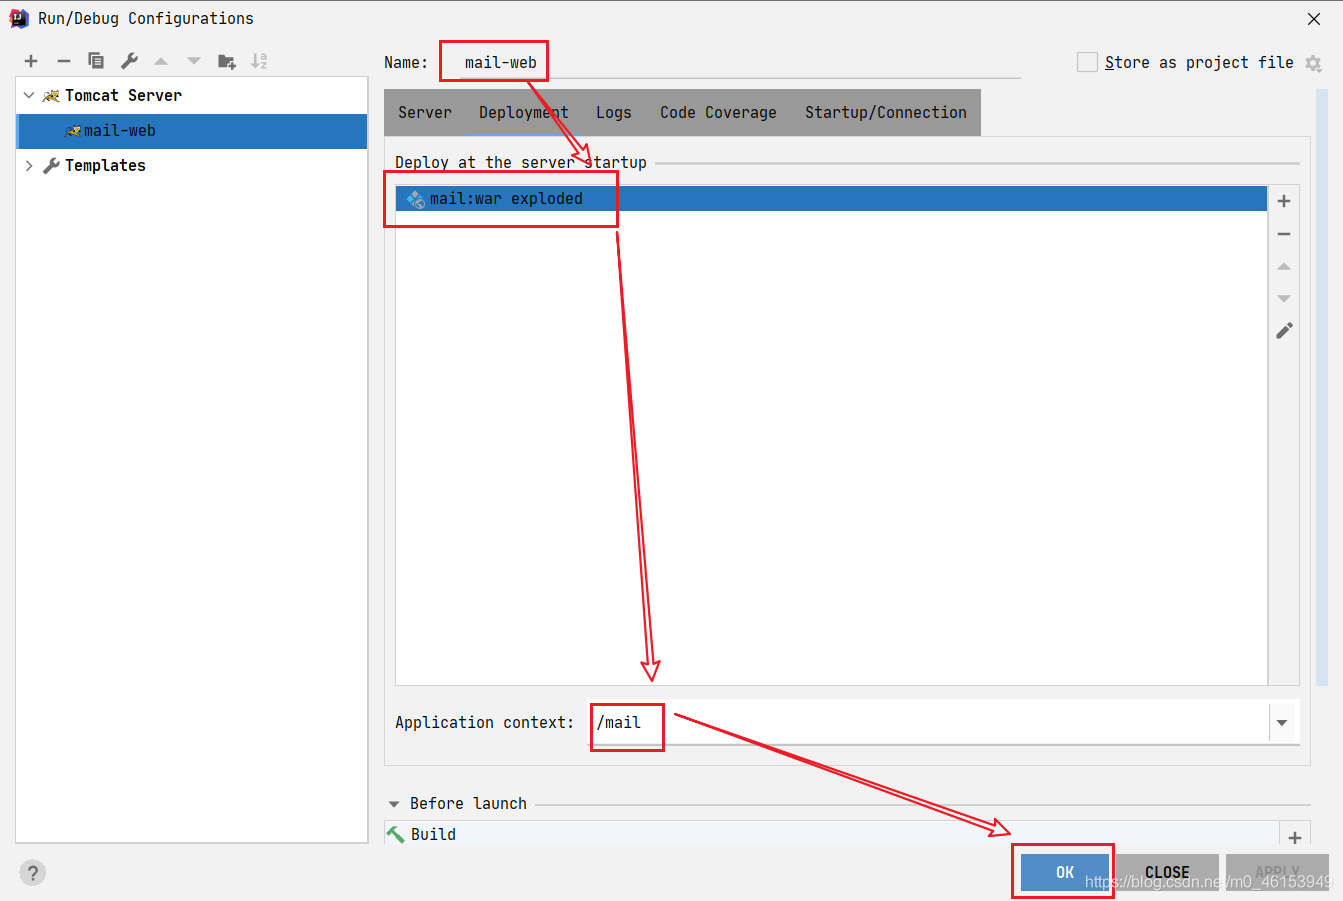
Task: Move configuration down in left toolbar
Action: [194, 61]
